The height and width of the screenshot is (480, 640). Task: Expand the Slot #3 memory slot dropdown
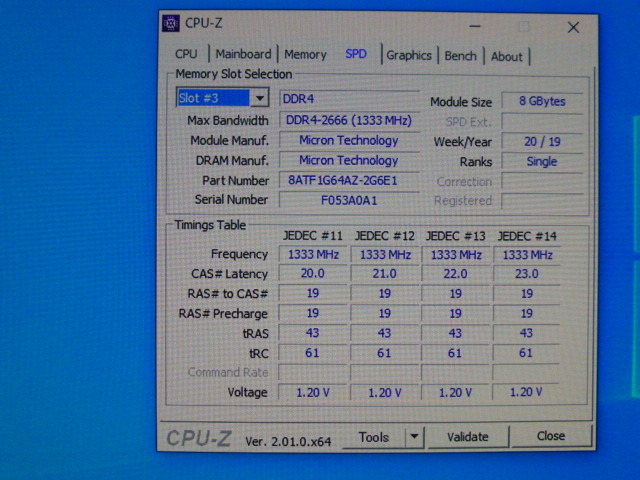pos(260,98)
